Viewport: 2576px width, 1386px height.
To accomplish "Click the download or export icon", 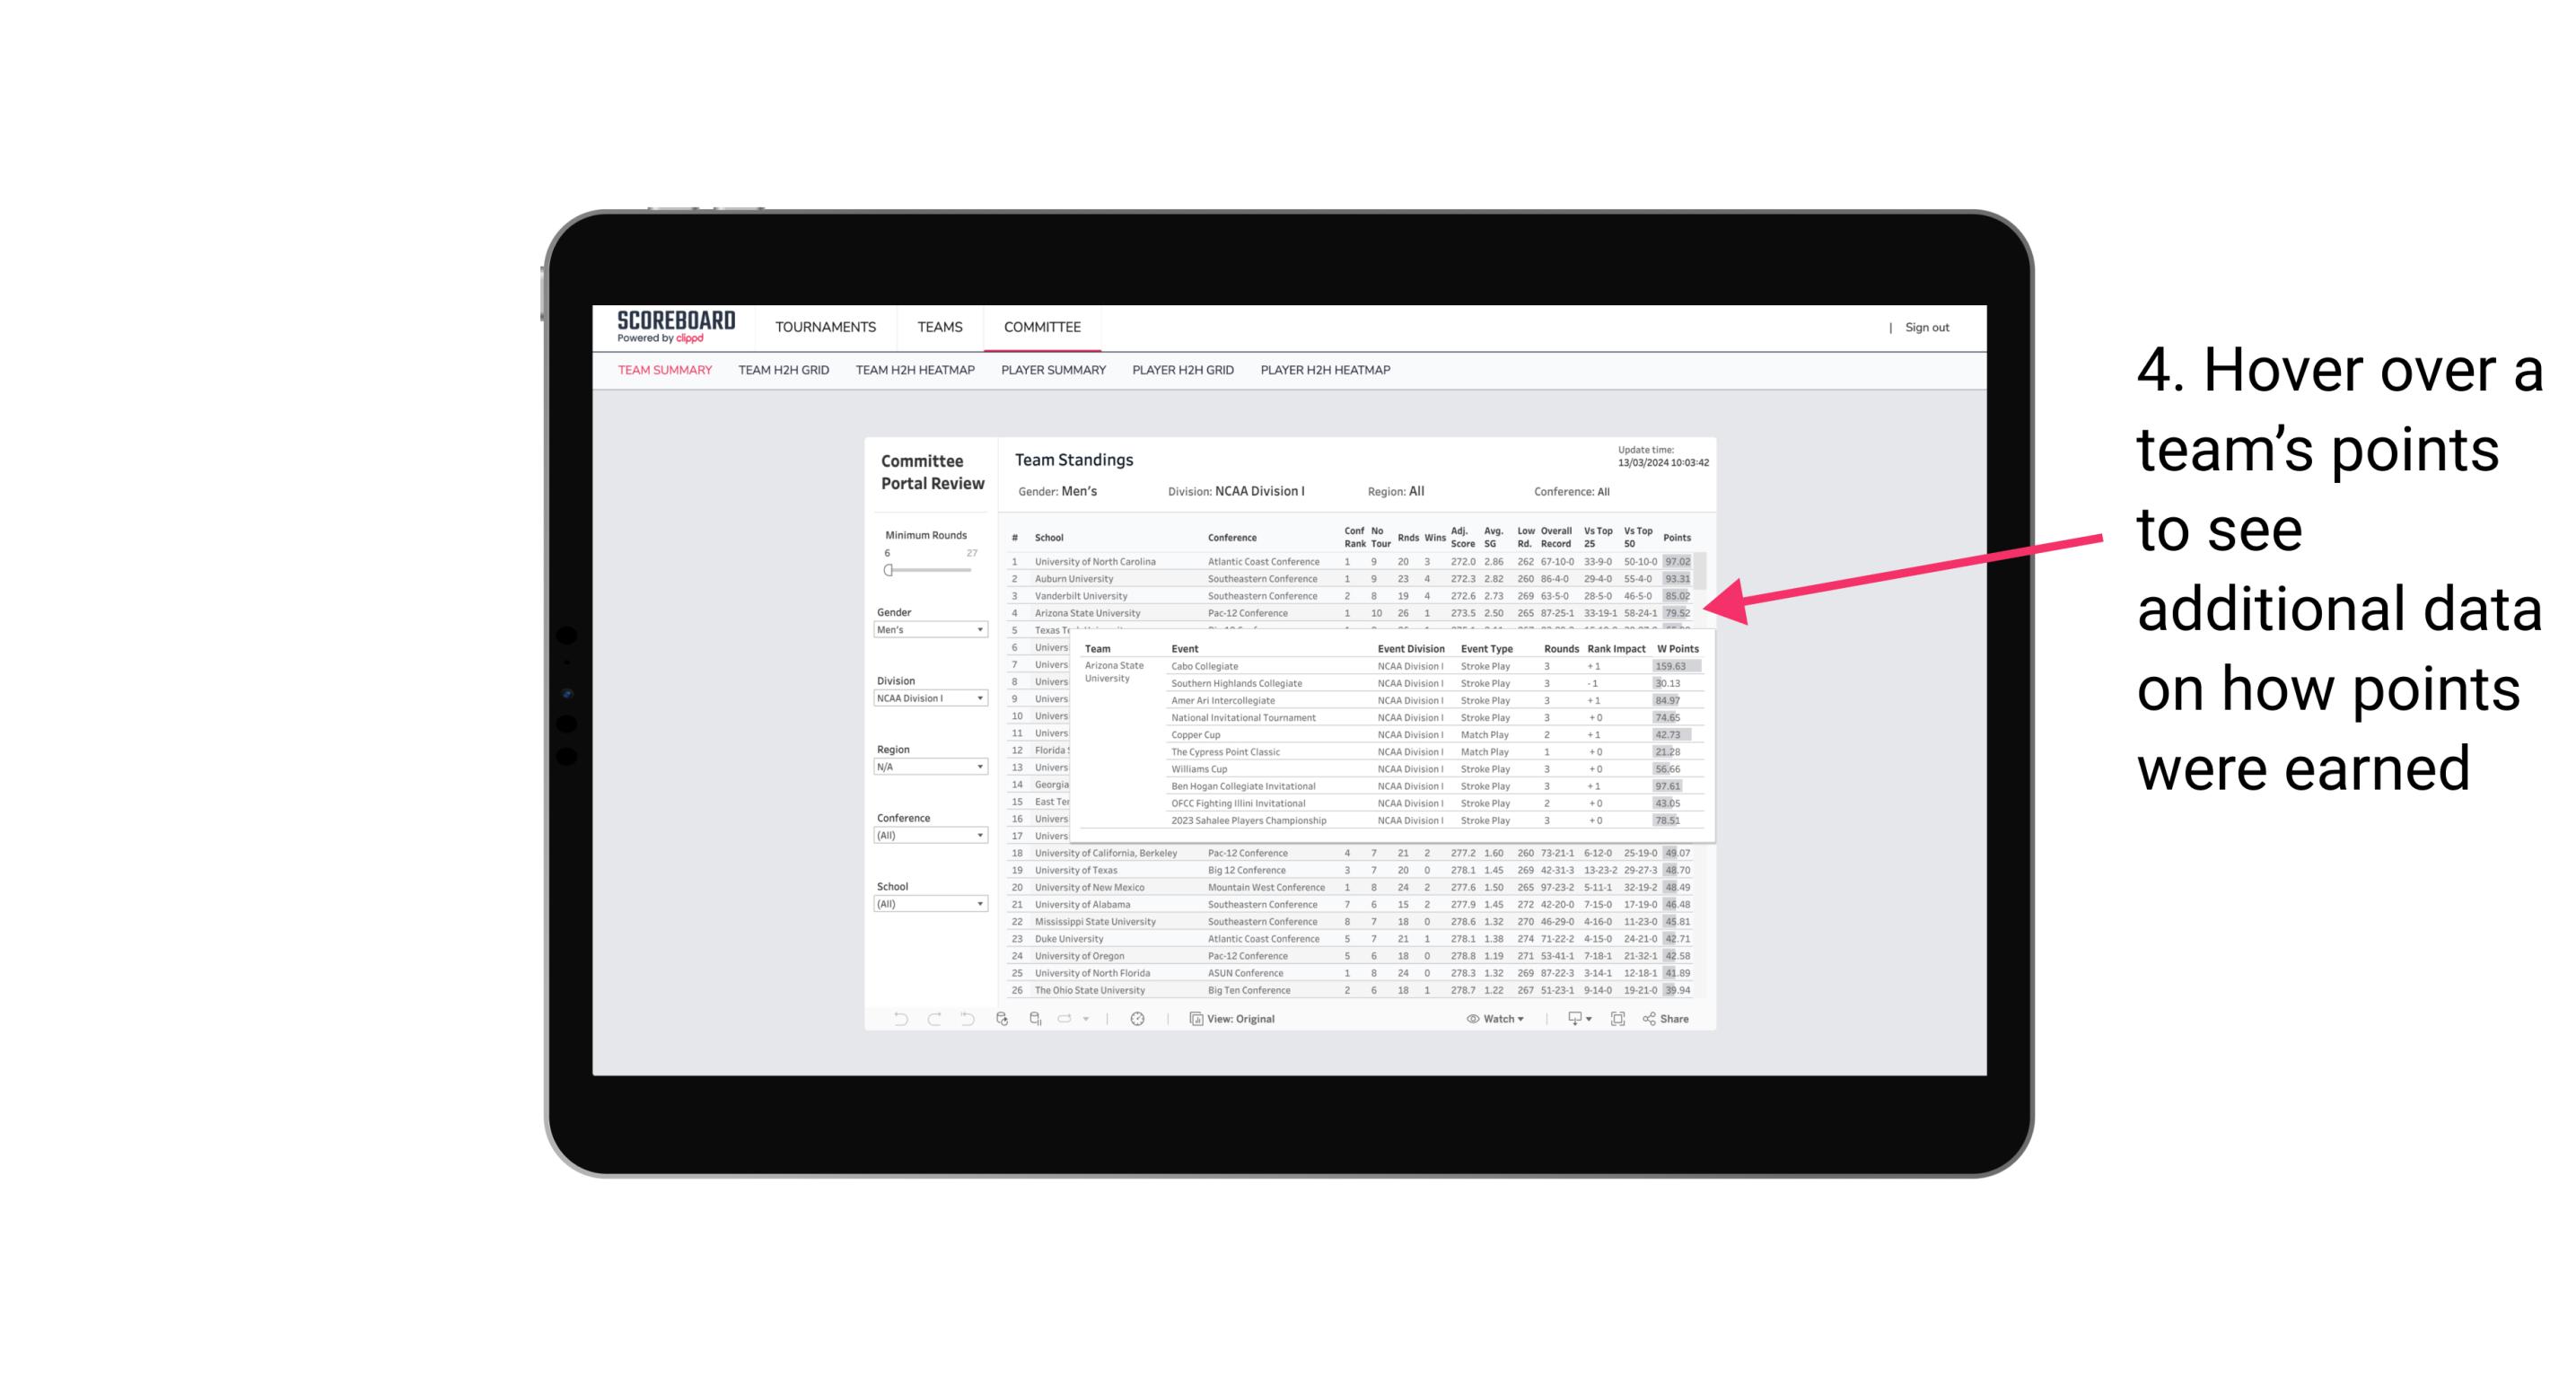I will pos(1573,1019).
